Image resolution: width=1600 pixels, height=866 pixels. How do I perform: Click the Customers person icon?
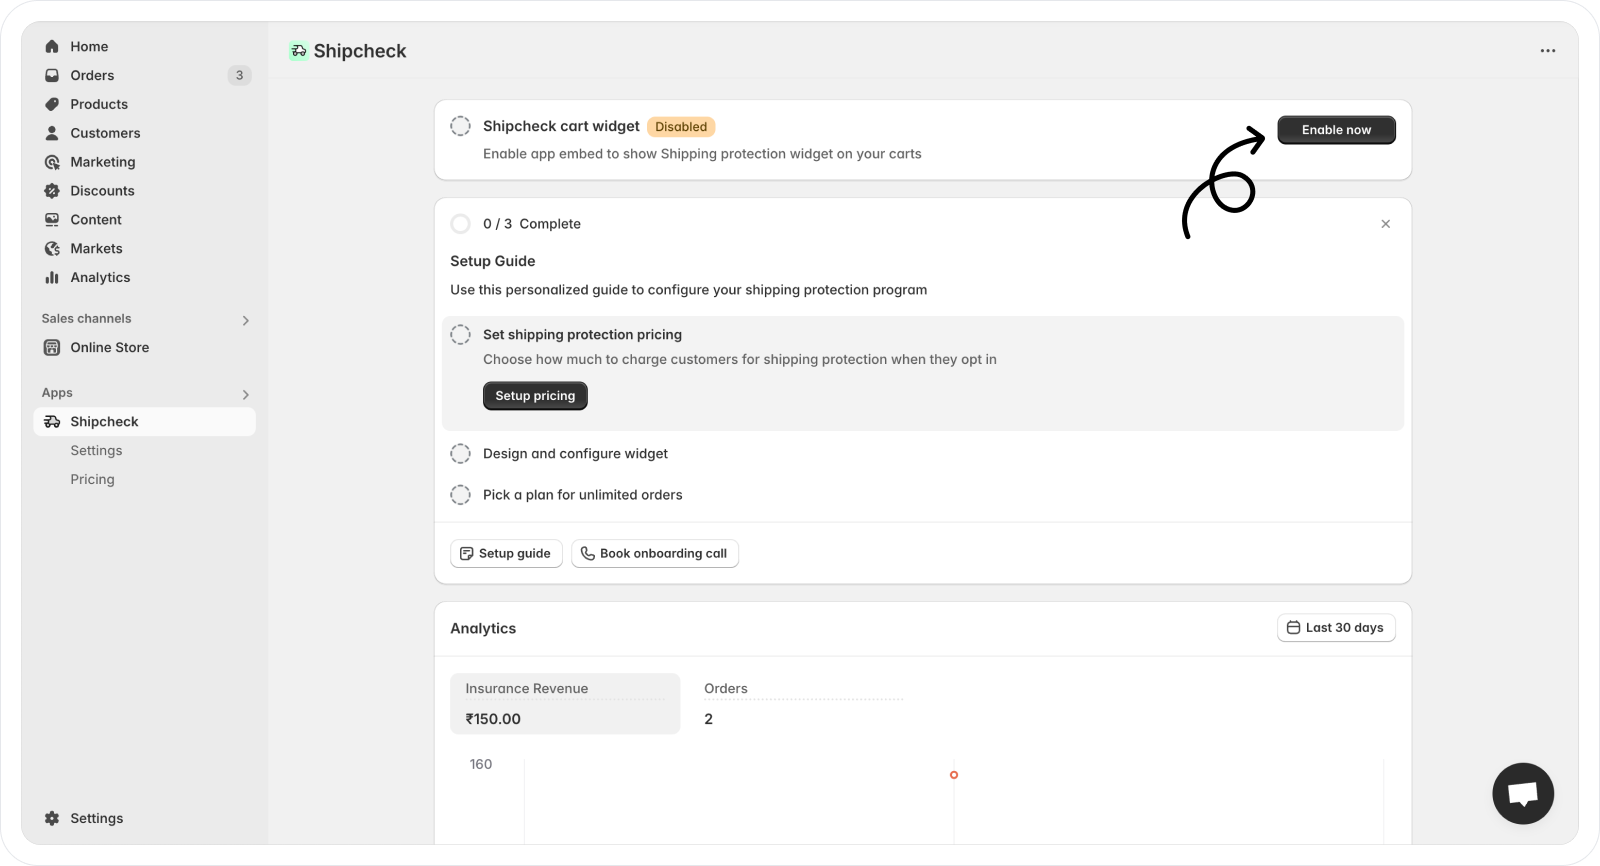(x=52, y=133)
